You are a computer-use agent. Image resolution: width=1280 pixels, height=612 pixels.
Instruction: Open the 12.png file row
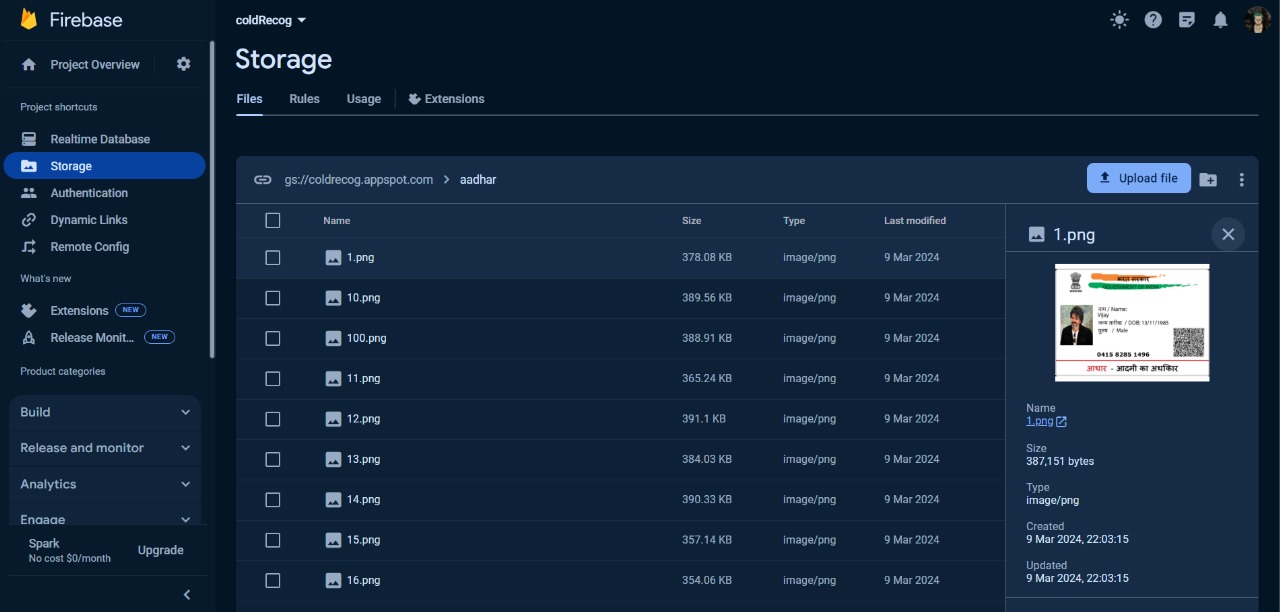(x=620, y=419)
